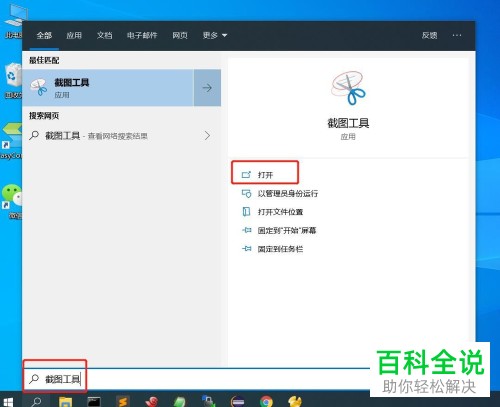Open the green leaf taskbar app
The image size is (500, 407).
point(180,402)
